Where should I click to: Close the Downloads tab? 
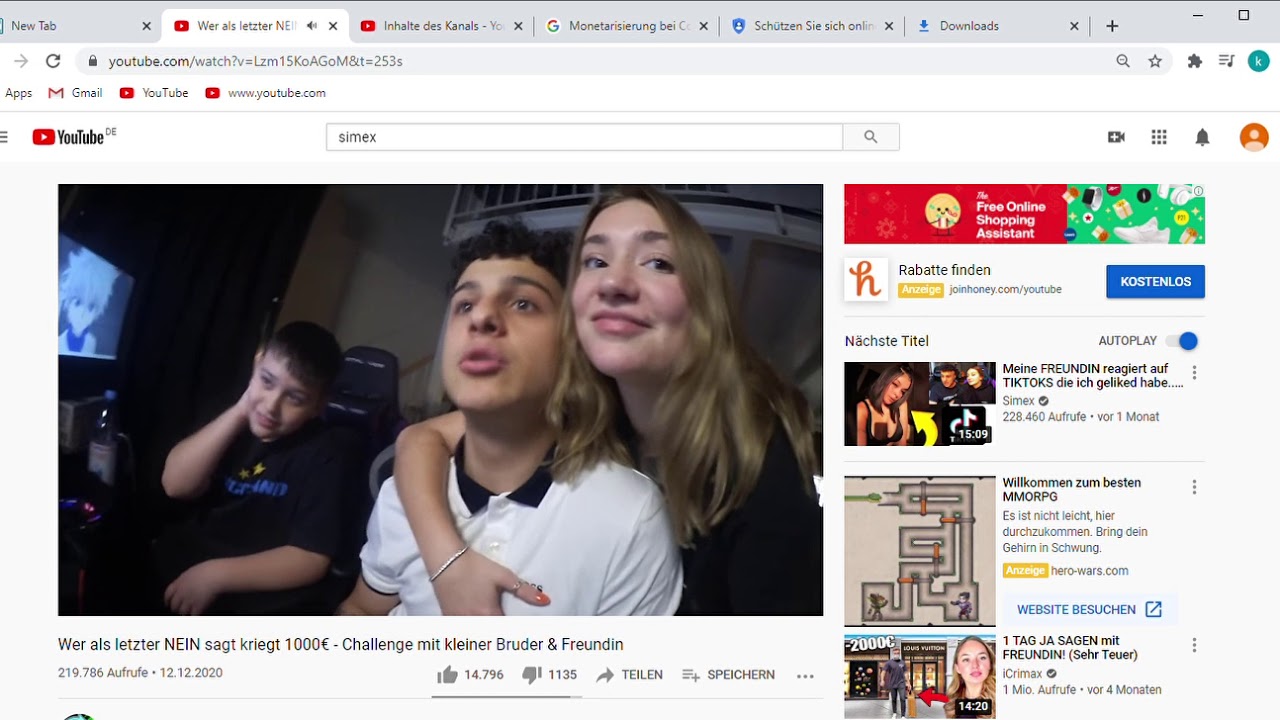pyautogui.click(x=1074, y=26)
